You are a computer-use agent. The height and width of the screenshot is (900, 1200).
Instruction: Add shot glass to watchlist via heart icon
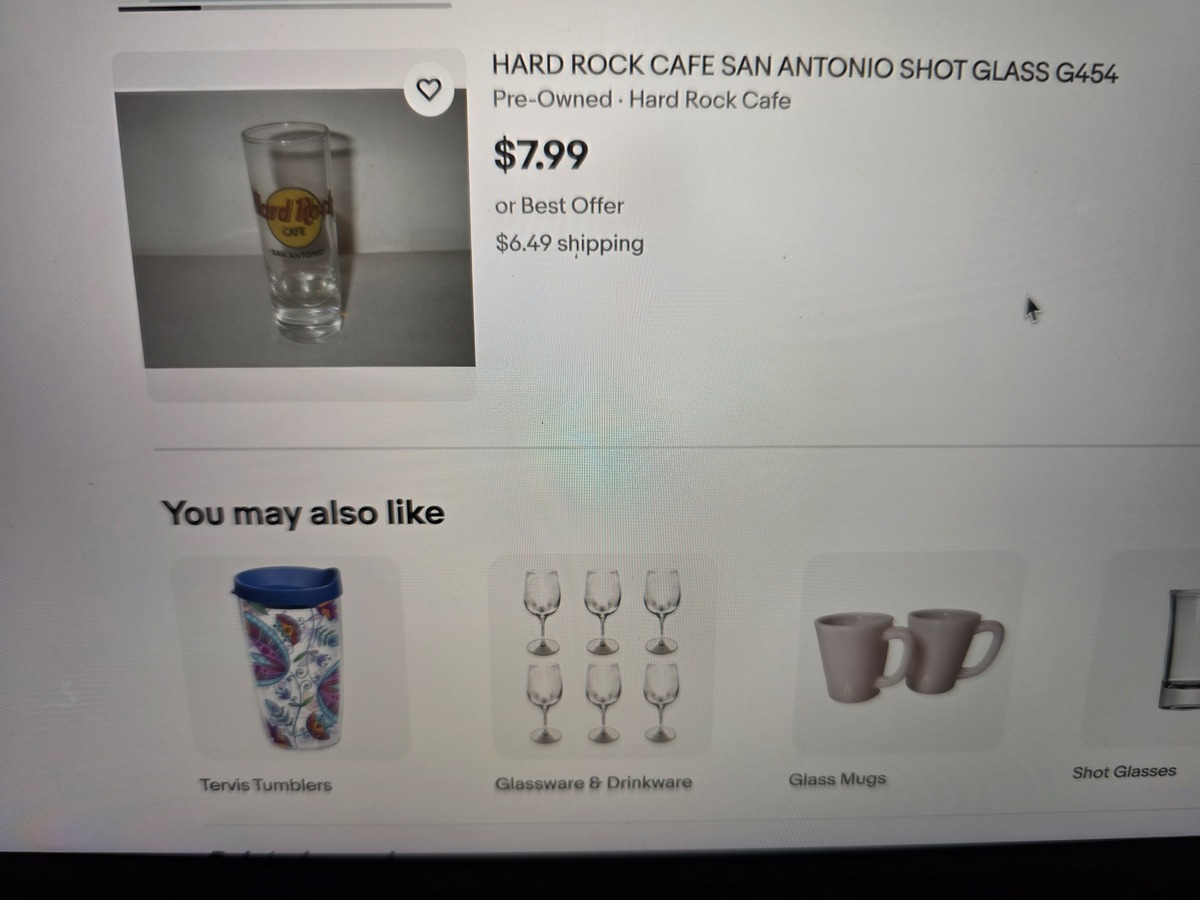coord(429,90)
